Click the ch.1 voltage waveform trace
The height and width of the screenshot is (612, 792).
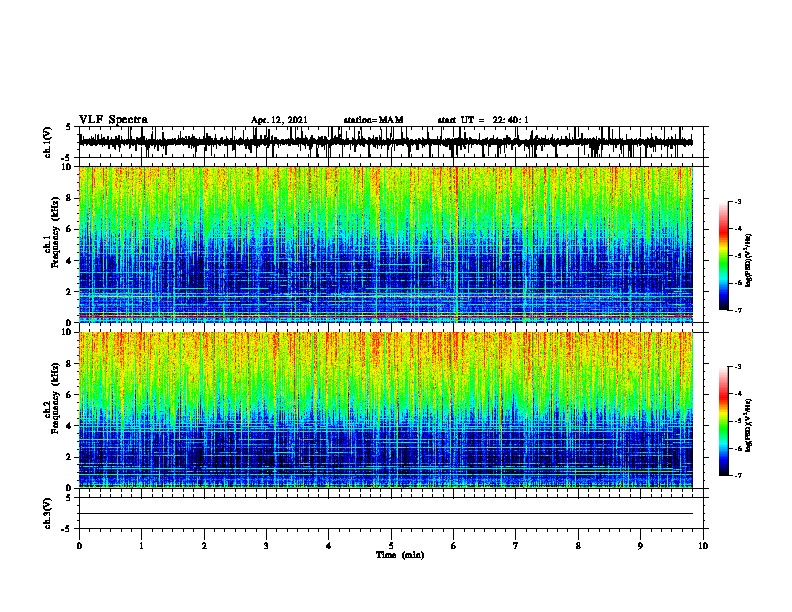point(385,142)
